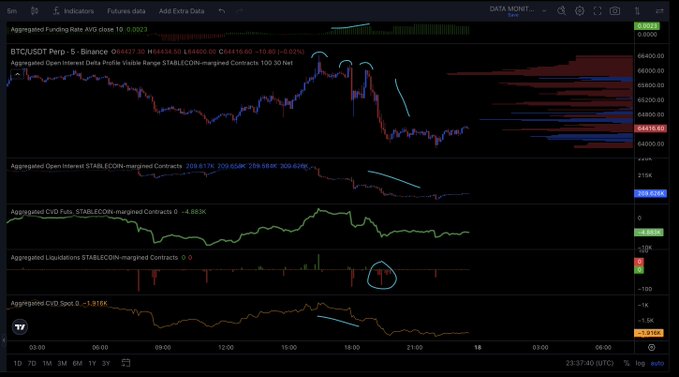Select Aggregated Open Interest STABLECOIN-margined label
This screenshot has width=679, height=377.
[x=96, y=166]
